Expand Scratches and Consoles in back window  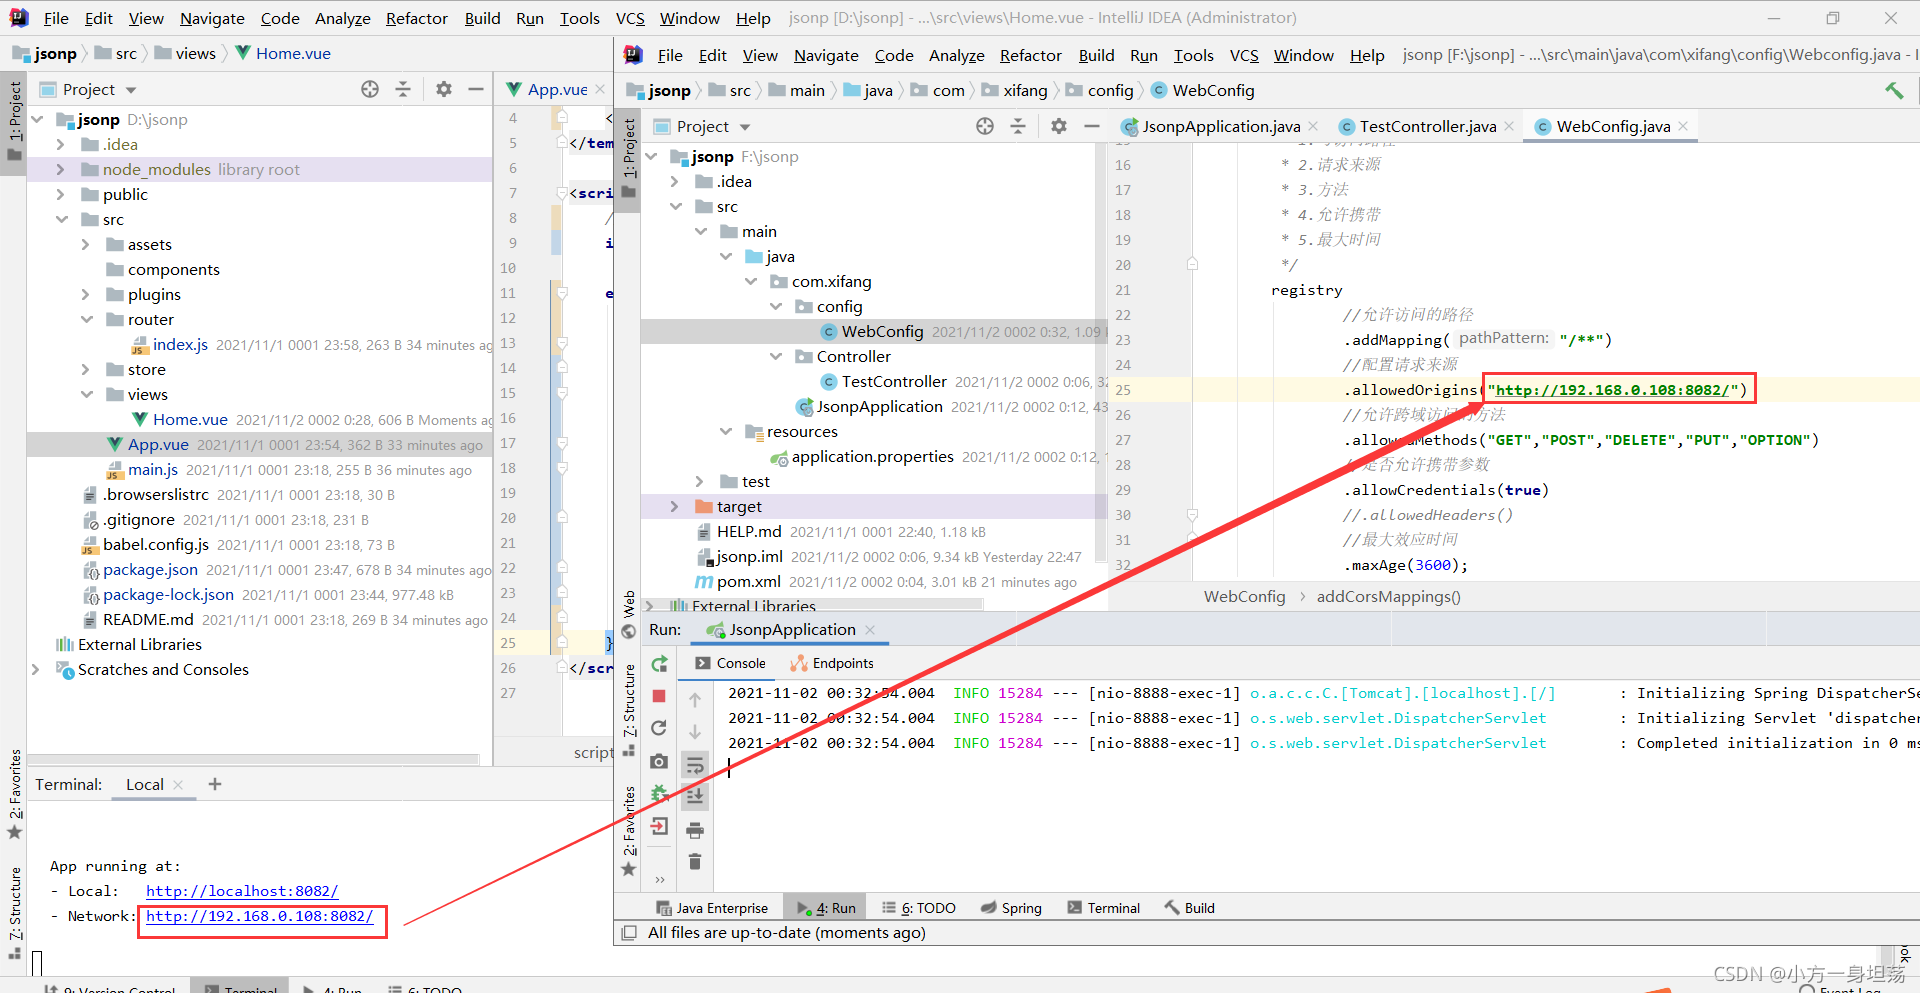coord(36,669)
